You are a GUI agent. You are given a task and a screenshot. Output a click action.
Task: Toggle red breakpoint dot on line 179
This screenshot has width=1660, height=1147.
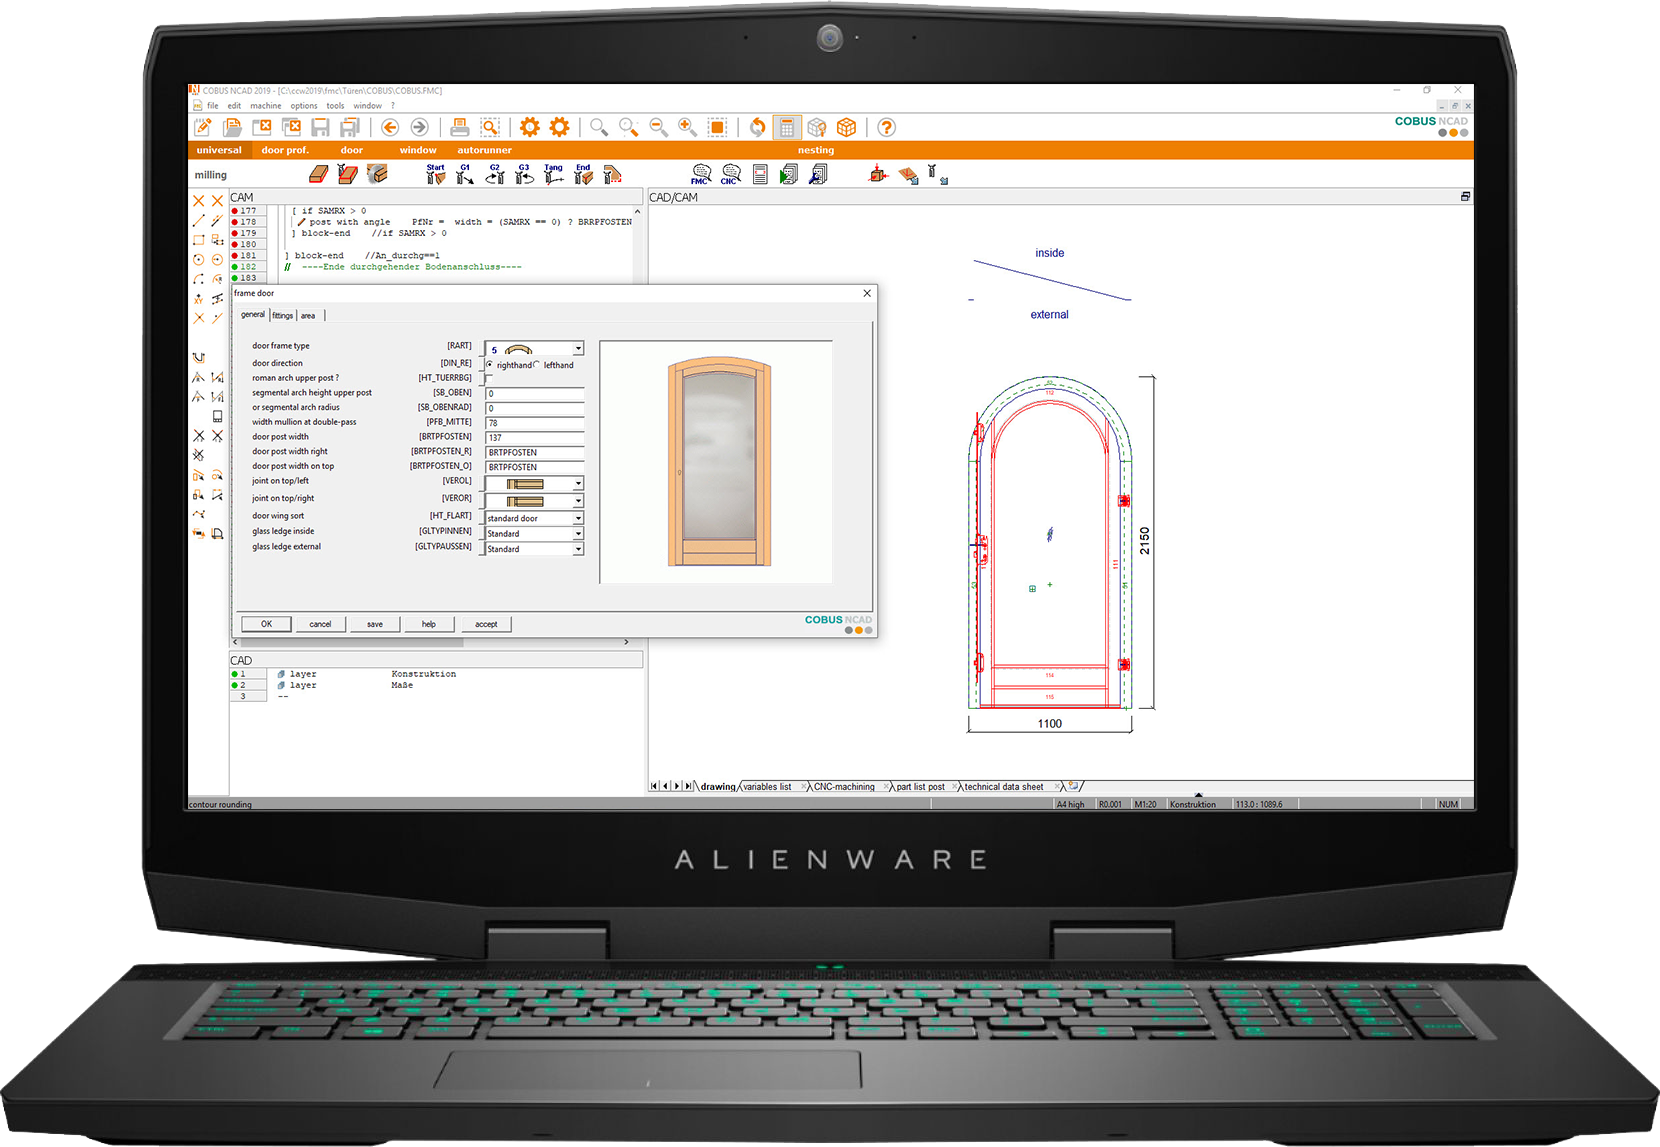[x=235, y=233]
